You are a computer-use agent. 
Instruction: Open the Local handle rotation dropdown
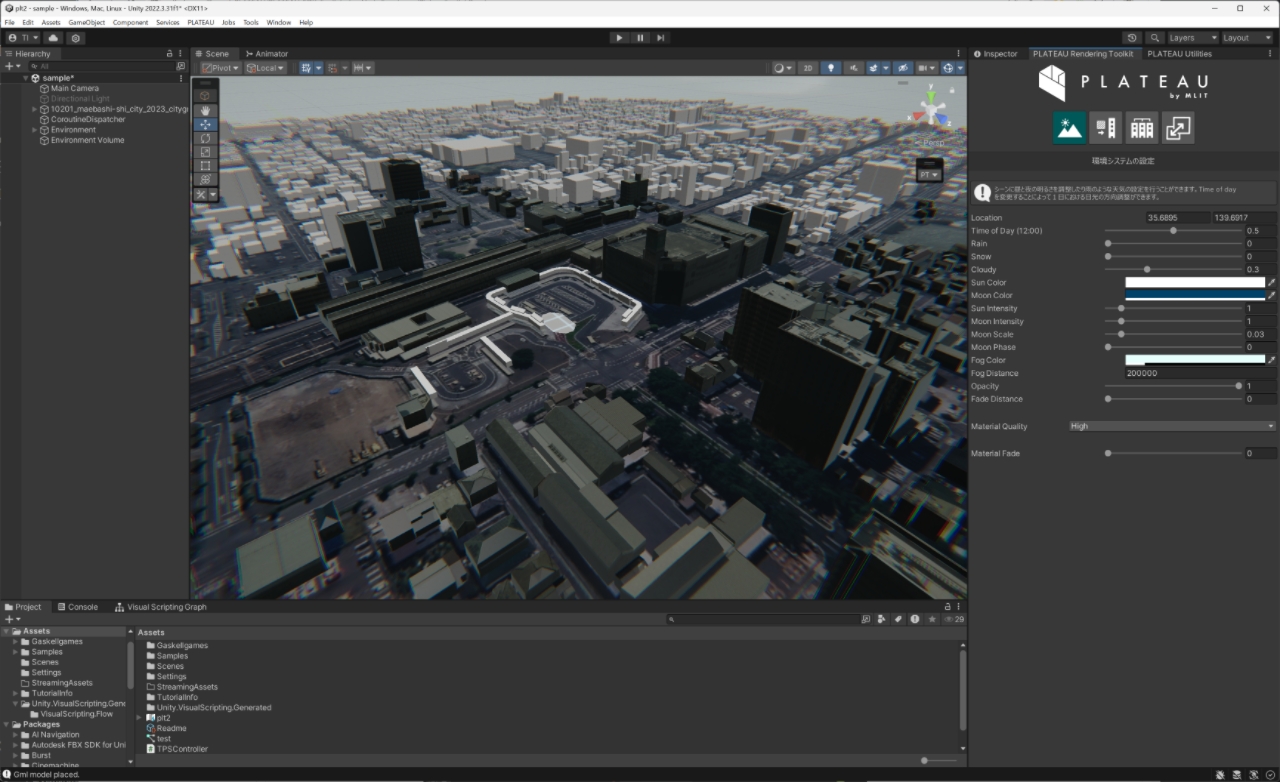265,68
